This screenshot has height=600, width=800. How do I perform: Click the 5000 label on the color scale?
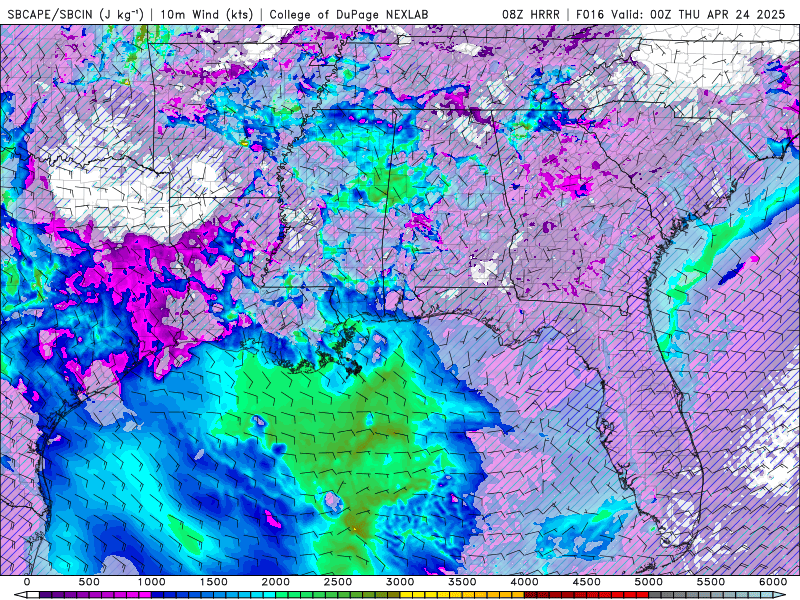649,582
